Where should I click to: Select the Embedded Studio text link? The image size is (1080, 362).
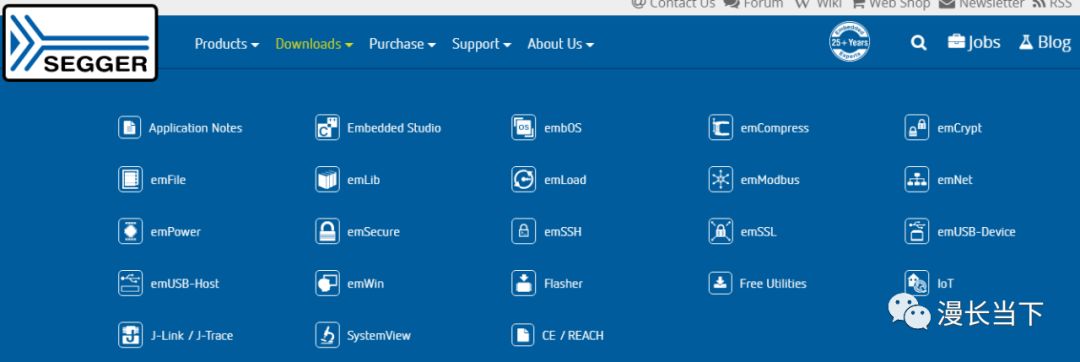pyautogui.click(x=394, y=128)
